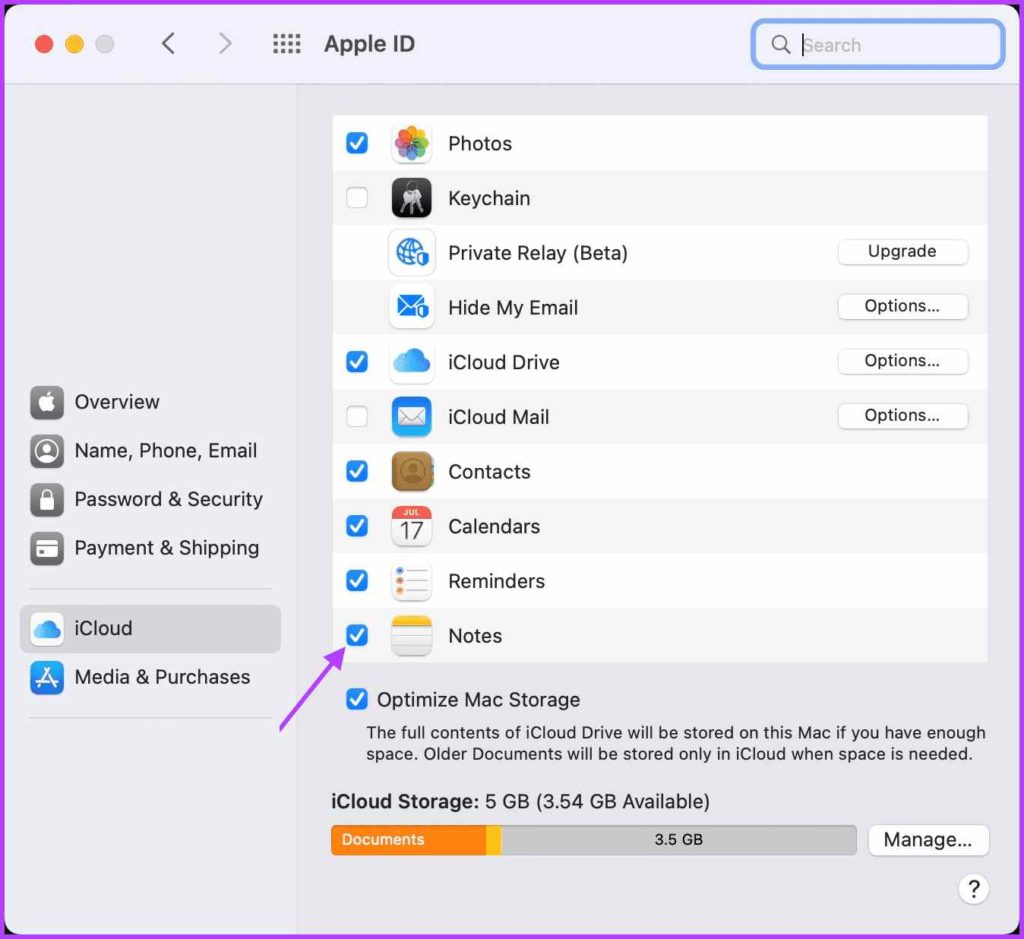
Task: Toggle Optimize Mac Storage checkbox
Action: coord(357,699)
